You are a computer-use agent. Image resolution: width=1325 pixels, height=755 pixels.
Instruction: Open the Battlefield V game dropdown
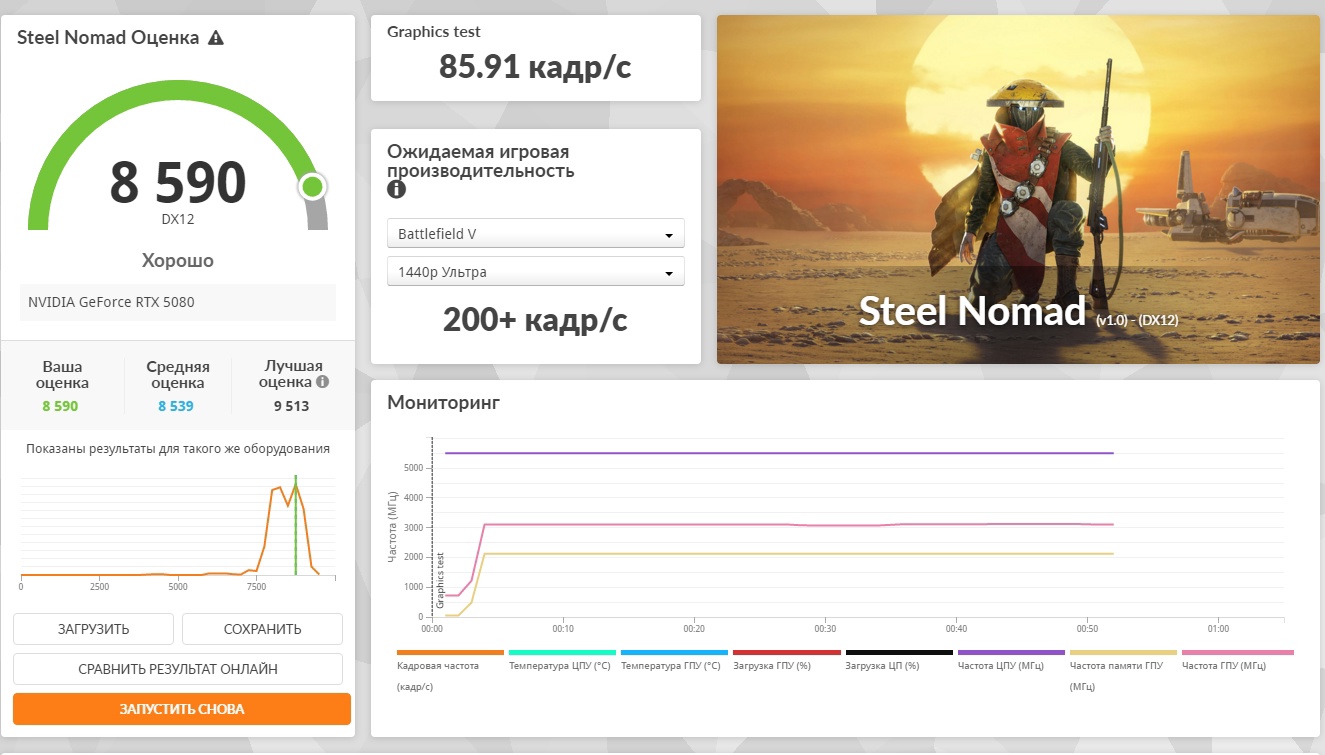coord(536,234)
